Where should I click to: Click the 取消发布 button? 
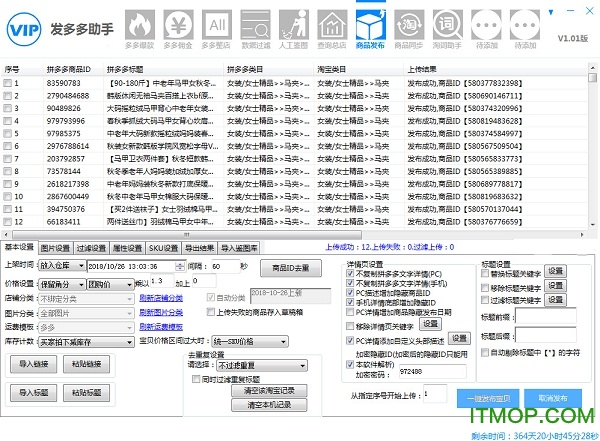553,399
